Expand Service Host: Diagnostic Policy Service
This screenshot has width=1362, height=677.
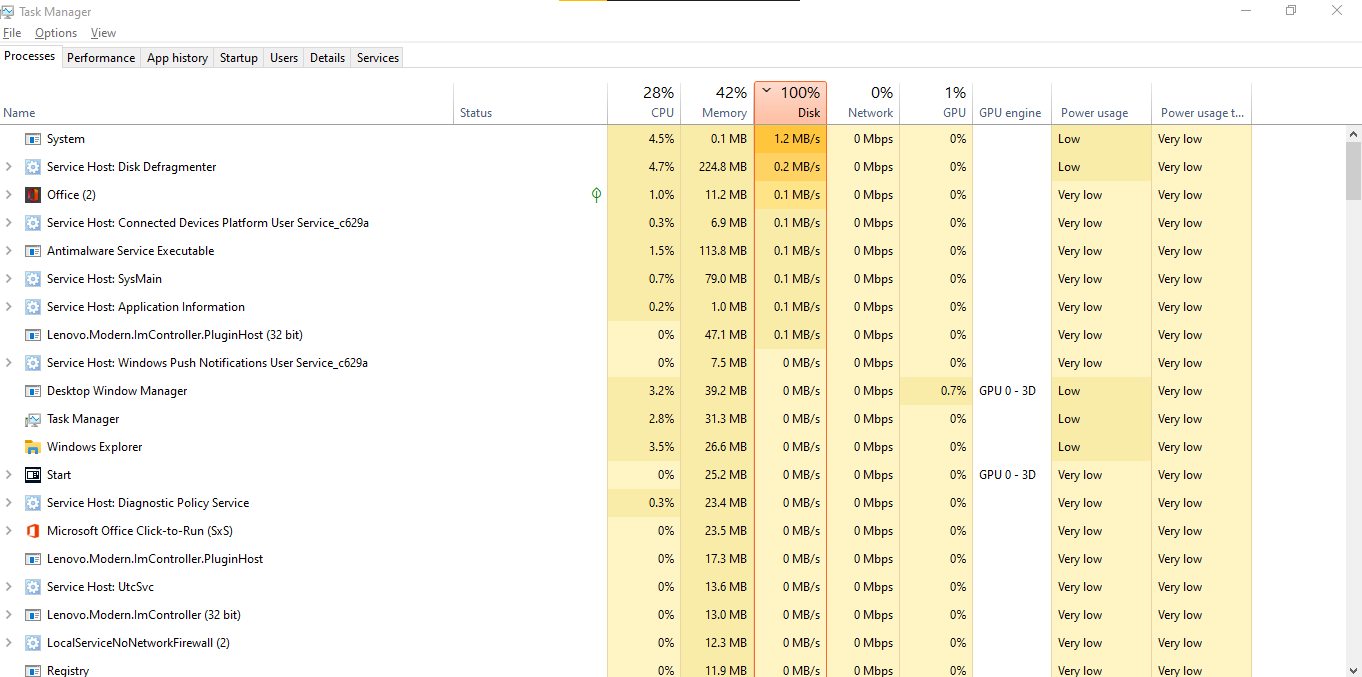coord(9,503)
